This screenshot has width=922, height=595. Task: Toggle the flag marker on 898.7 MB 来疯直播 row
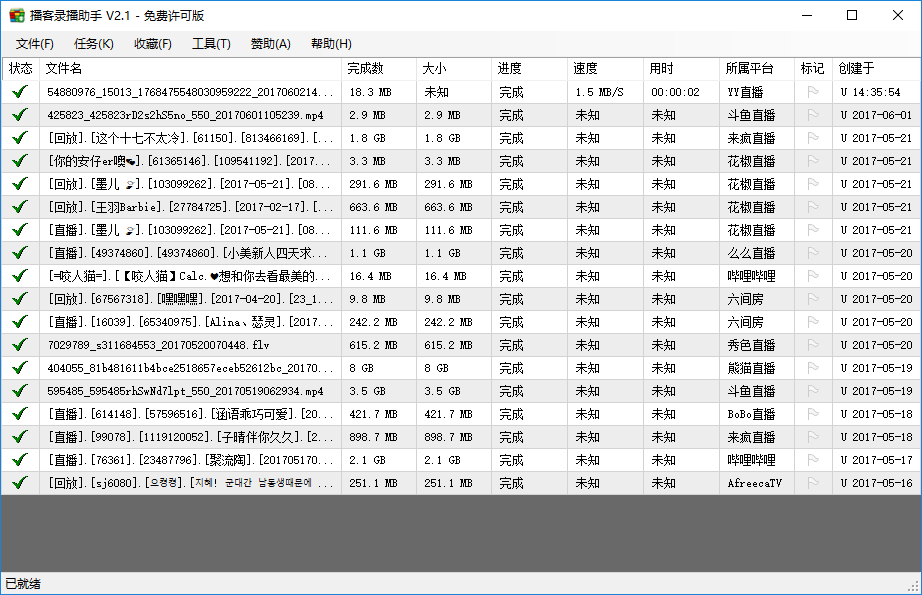pos(813,437)
